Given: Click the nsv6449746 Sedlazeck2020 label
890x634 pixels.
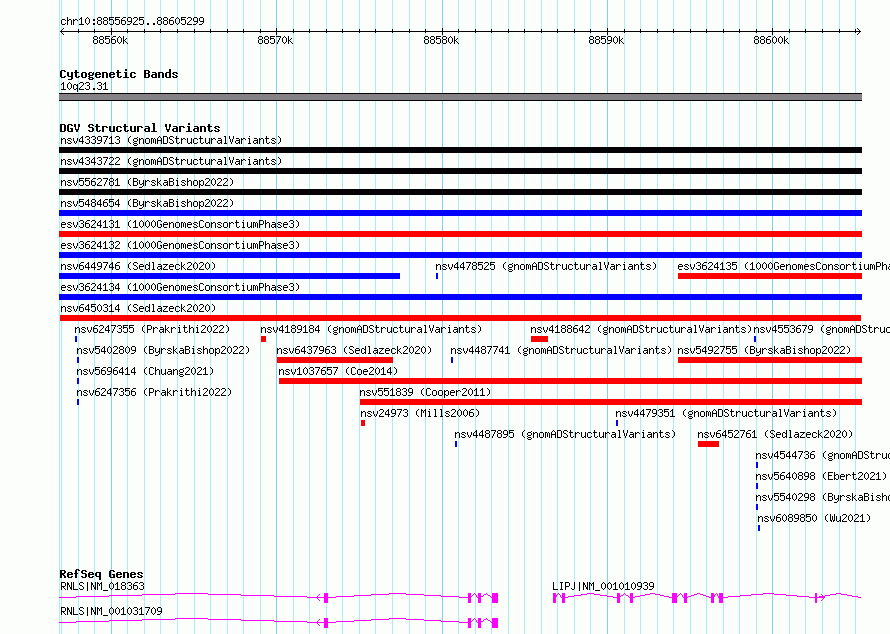Looking at the screenshot, I should point(138,266).
